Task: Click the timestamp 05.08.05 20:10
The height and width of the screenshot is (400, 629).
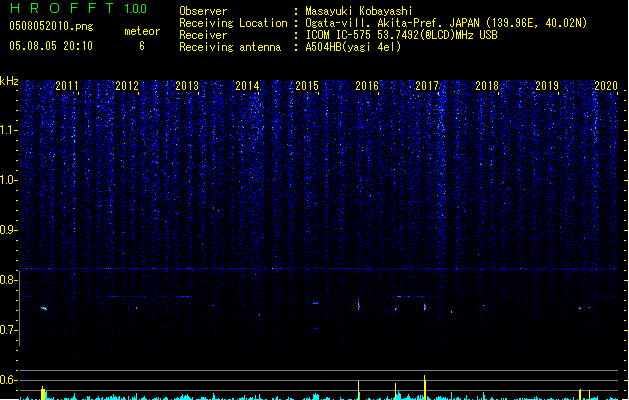Action: pos(51,46)
